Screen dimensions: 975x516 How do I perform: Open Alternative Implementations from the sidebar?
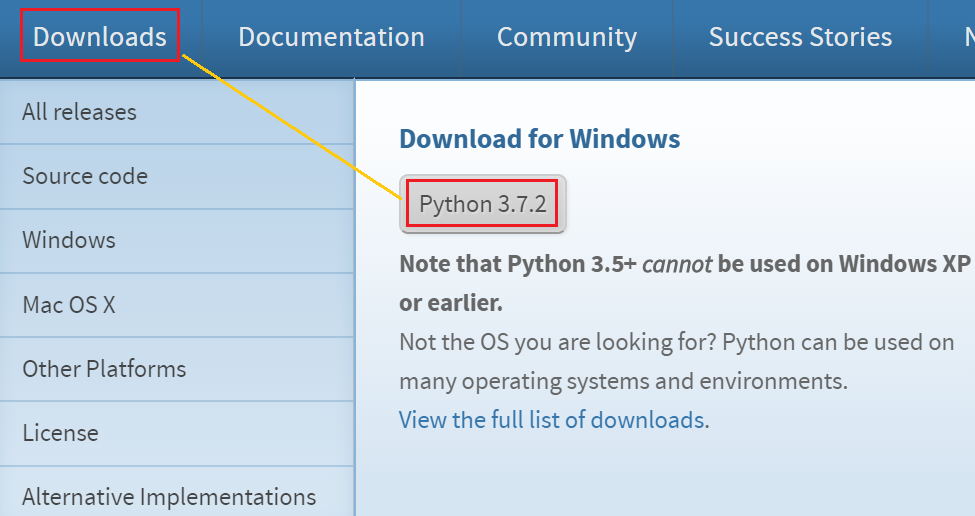[169, 496]
